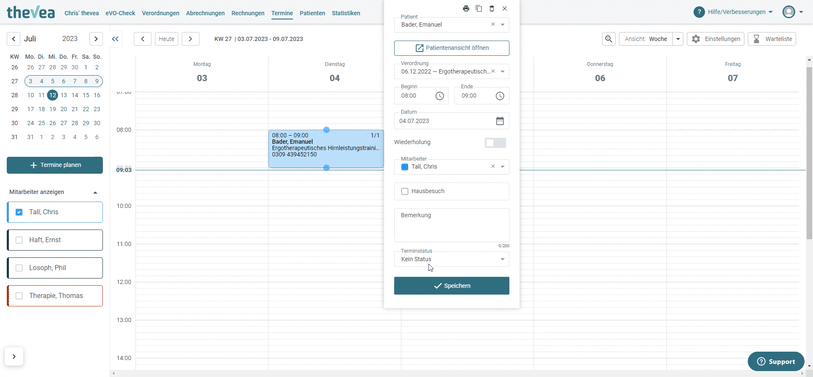Check the Hausbesuch checkbox
Screen dimensions: 813x377
coord(405,191)
